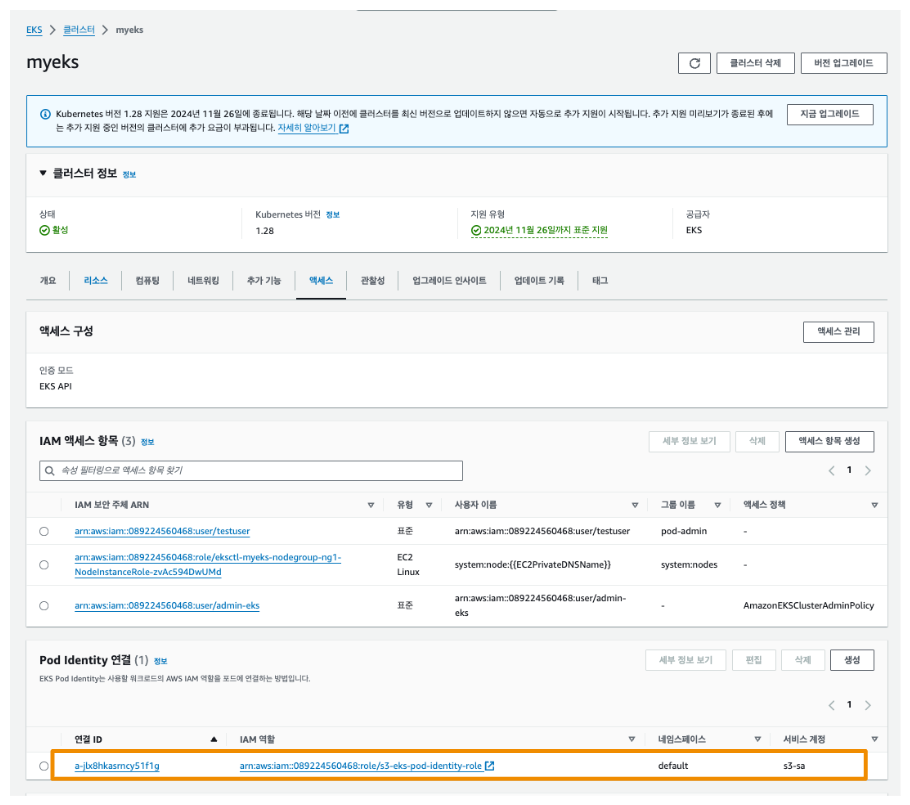The height and width of the screenshot is (805, 910).
Task: Open external link icon beside 자세히 알아보기
Action: 344,128
